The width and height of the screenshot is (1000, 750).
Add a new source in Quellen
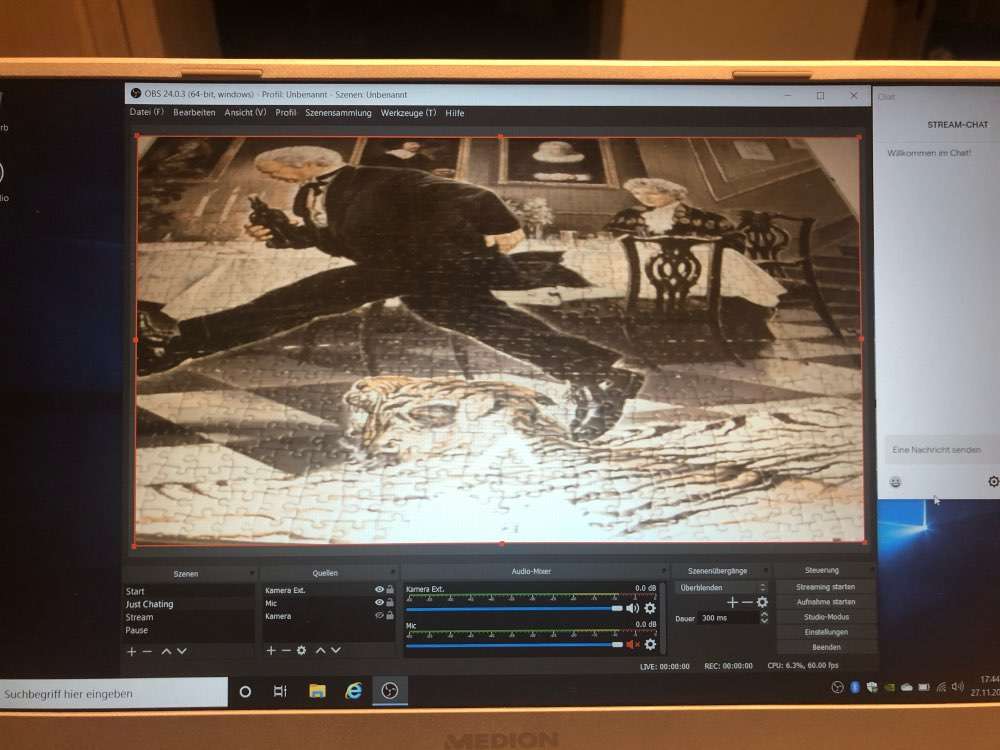pos(270,651)
